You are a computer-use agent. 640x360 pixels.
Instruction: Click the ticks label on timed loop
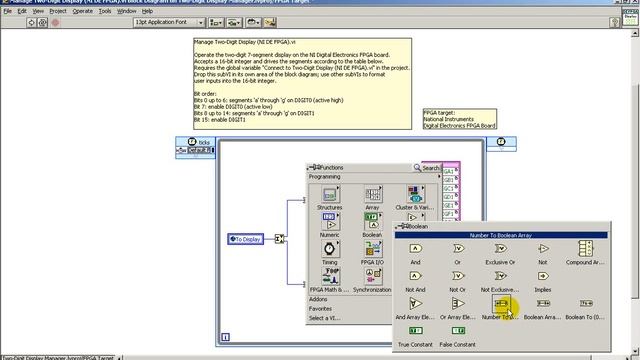[x=204, y=142]
